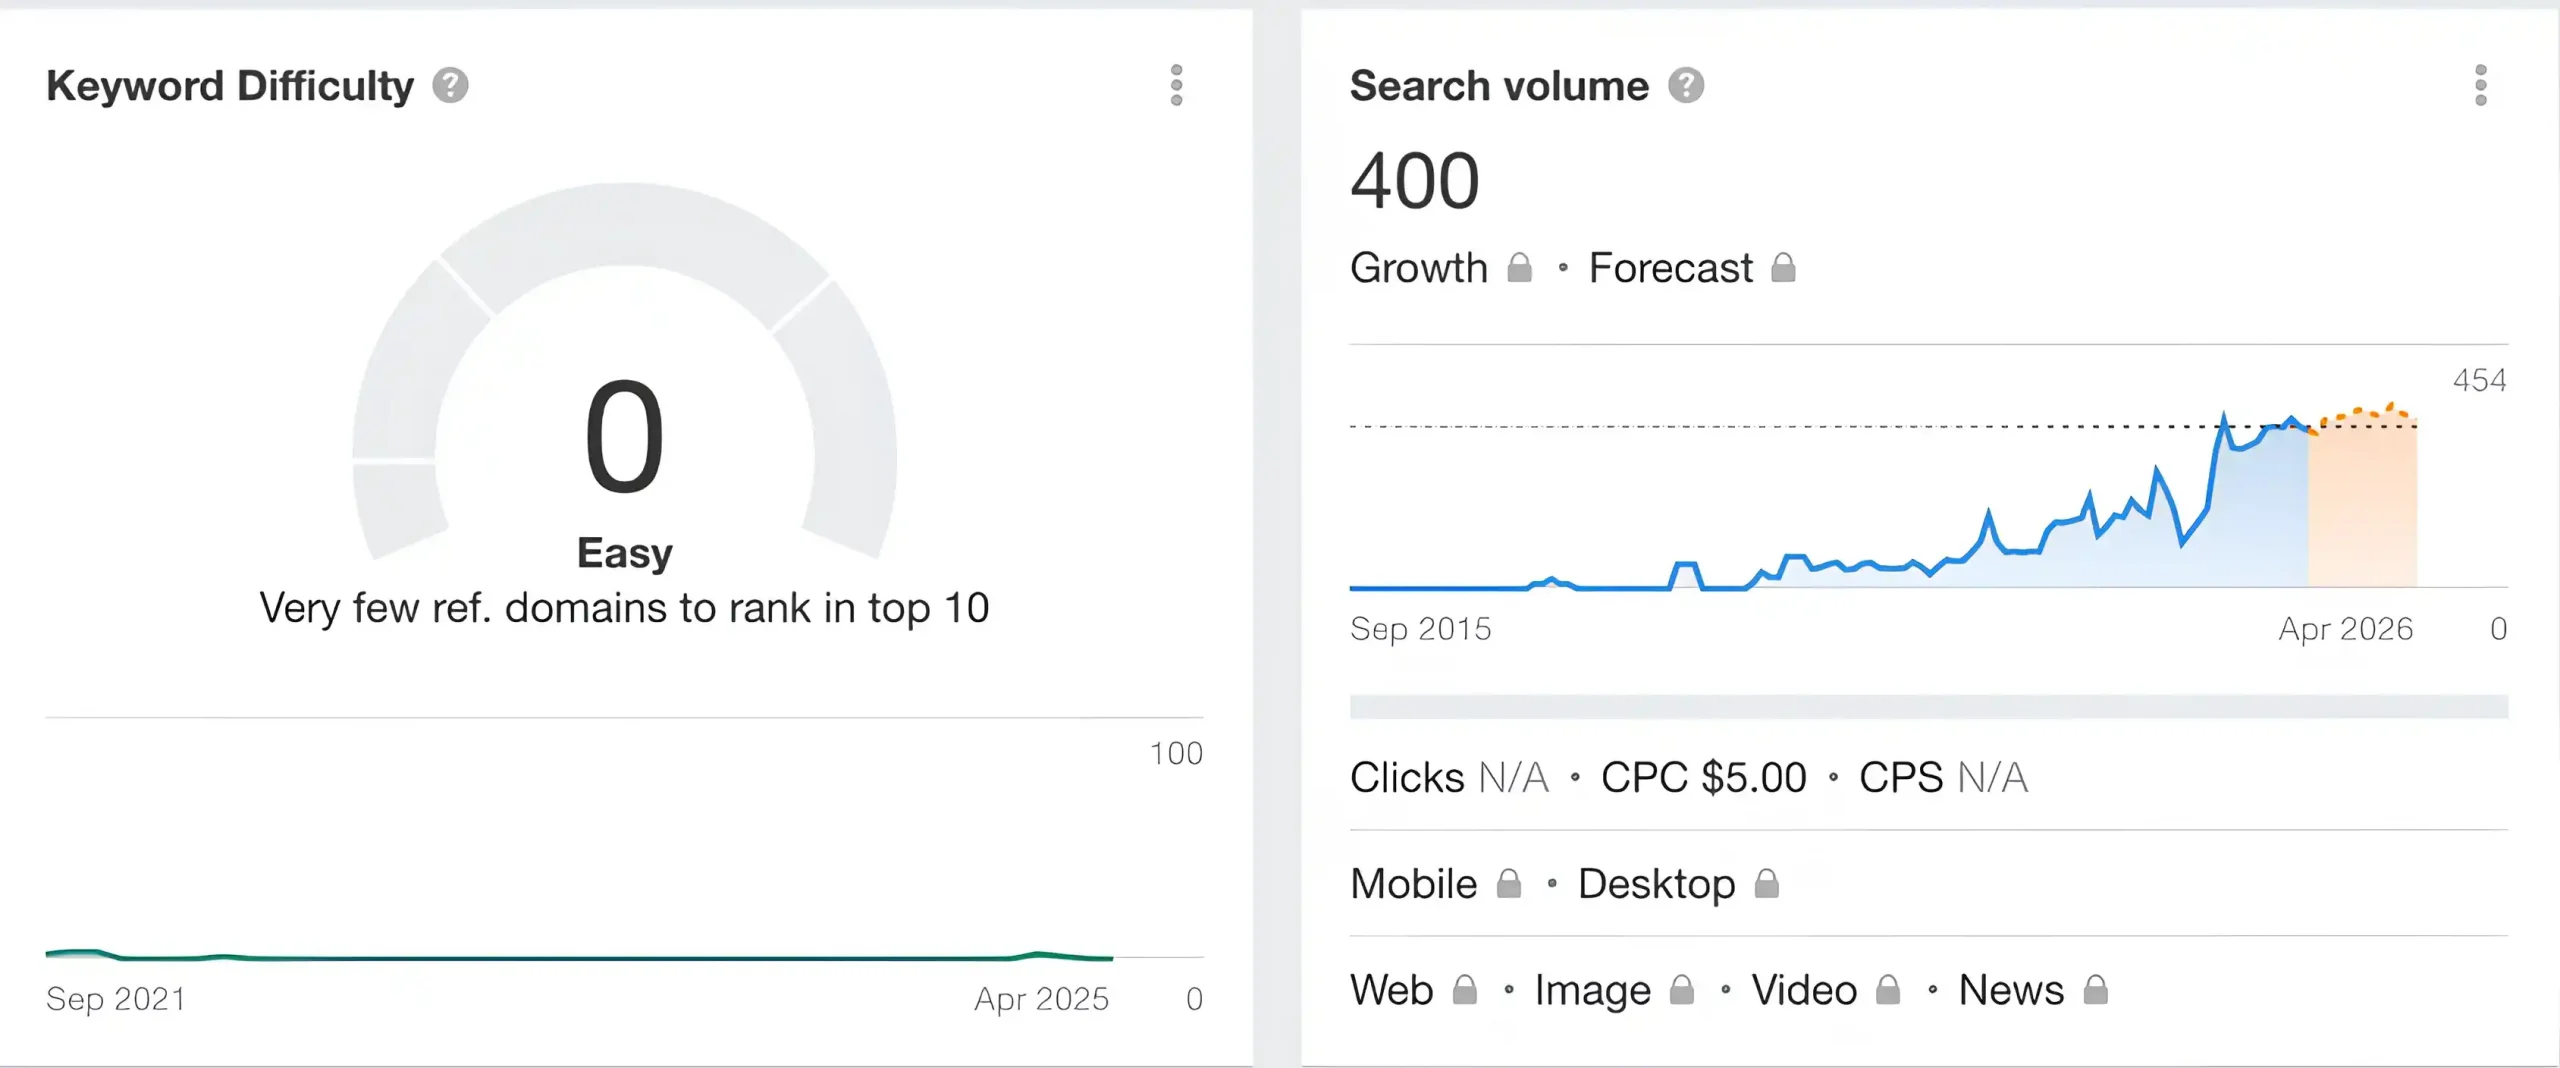The height and width of the screenshot is (1068, 2560).
Task: Click the Keyword Difficulty help question icon
Action: [450, 86]
